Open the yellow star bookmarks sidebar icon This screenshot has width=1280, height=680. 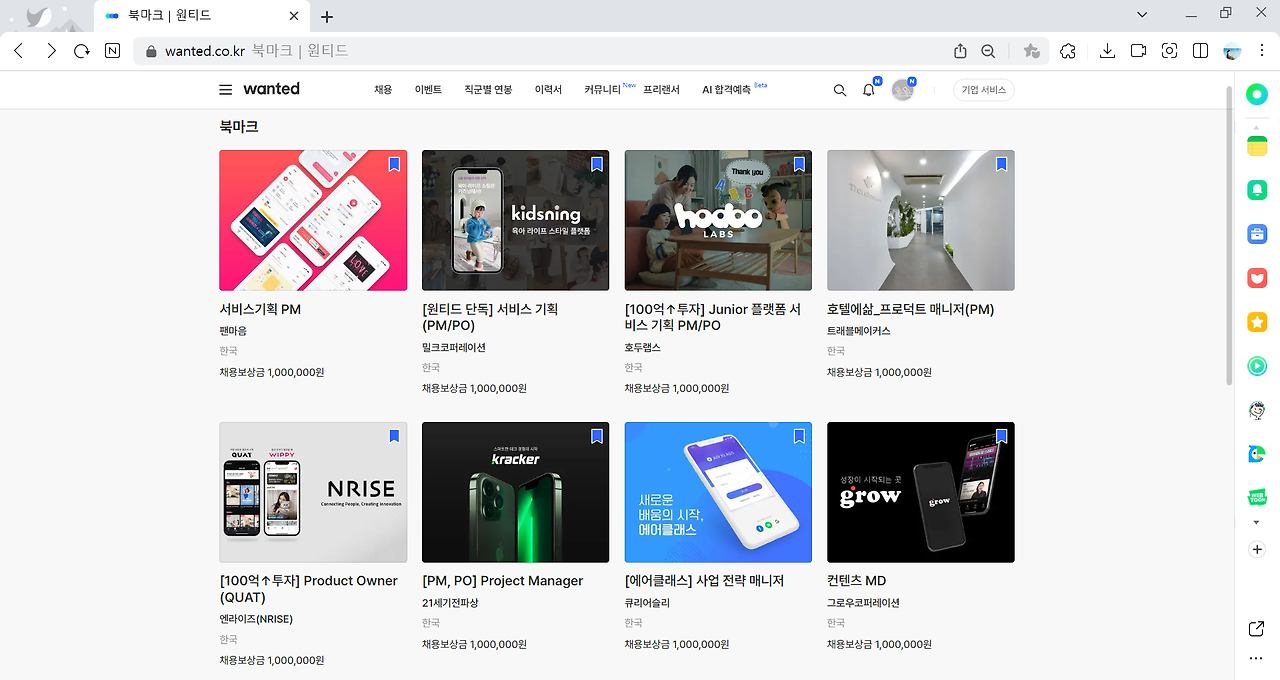click(x=1257, y=322)
